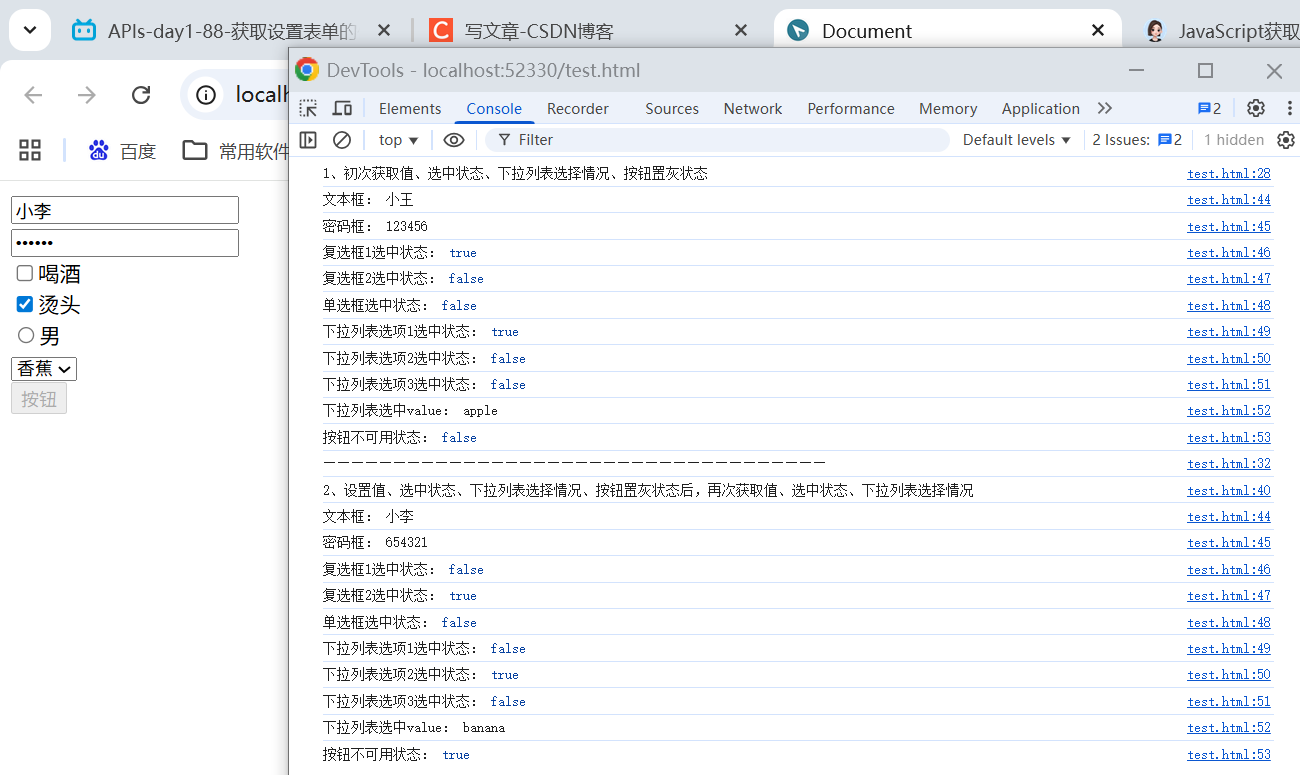Go forward in browser history
1300x775 pixels.
(87, 95)
